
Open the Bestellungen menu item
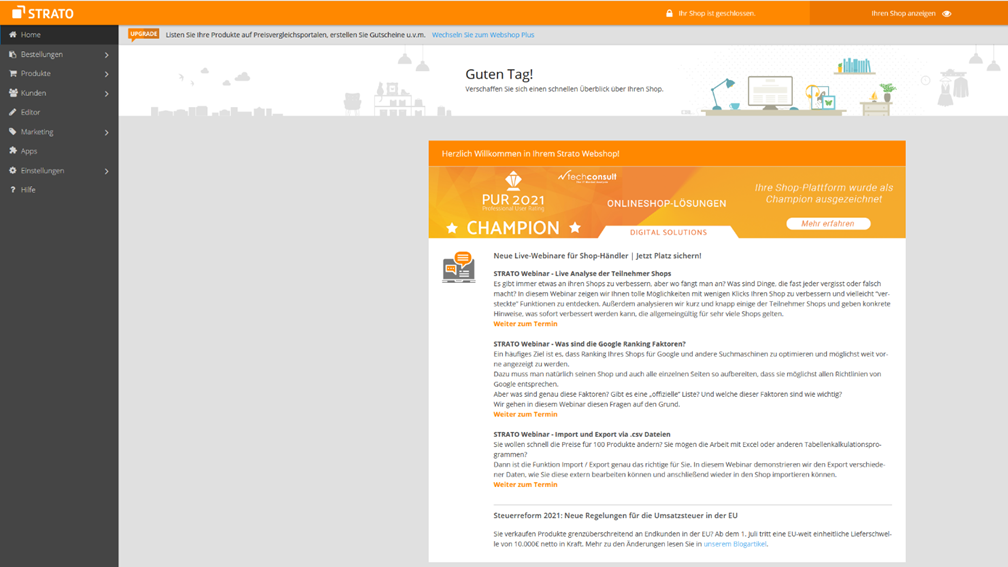point(59,54)
